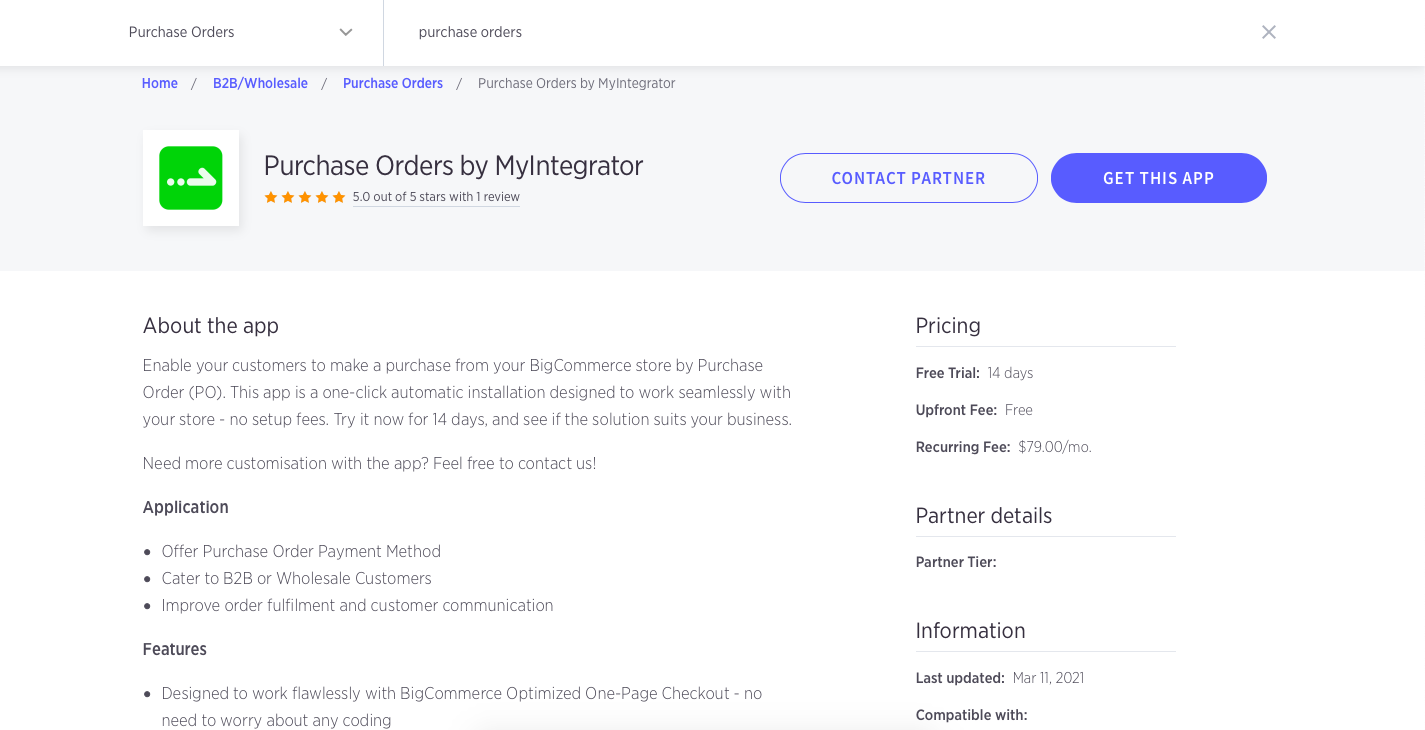The height and width of the screenshot is (730, 1425).
Task: Select the Partner details heading
Action: [984, 516]
